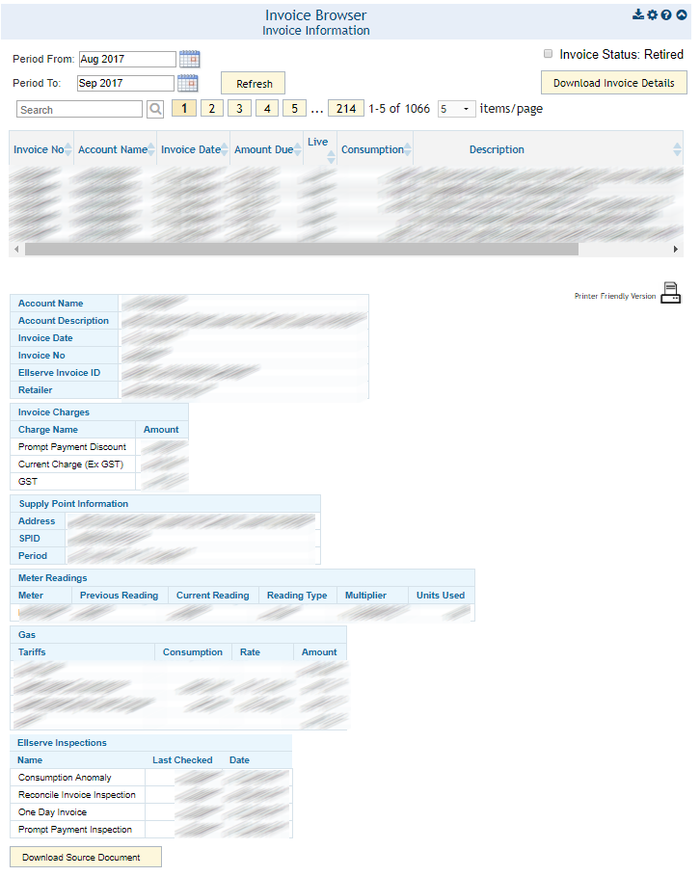Click the invoice table horizontal scrollbar
Screen dimensions: 700x876
[x=300, y=249]
